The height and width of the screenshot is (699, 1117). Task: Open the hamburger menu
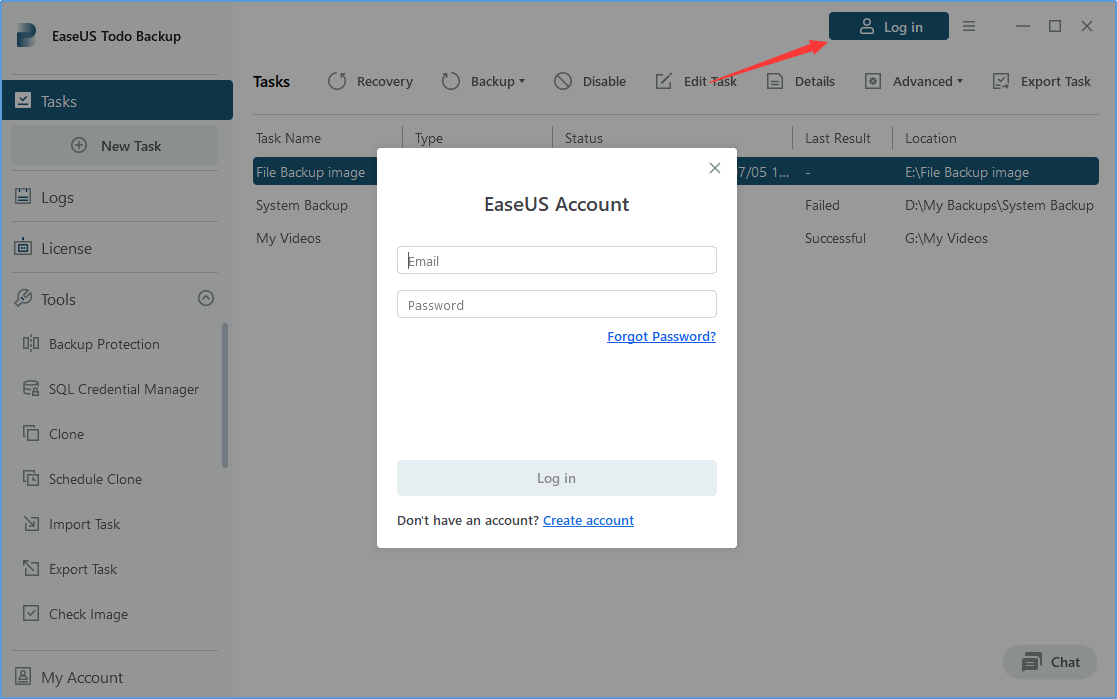pos(968,26)
